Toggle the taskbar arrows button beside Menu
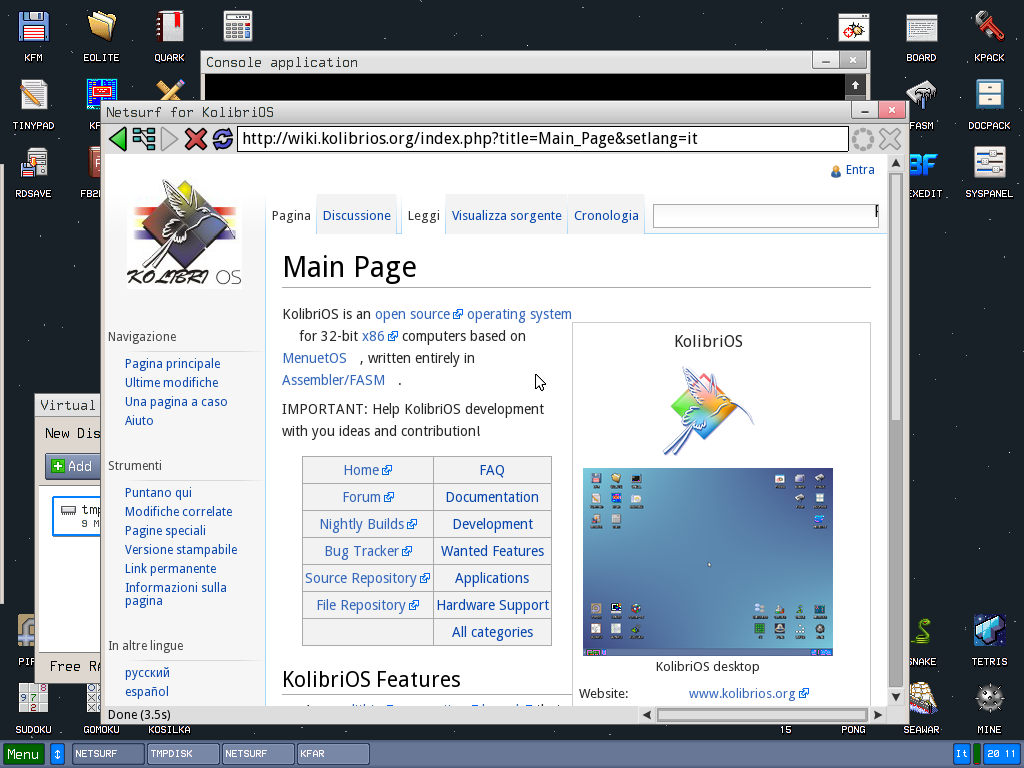 pyautogui.click(x=58, y=754)
